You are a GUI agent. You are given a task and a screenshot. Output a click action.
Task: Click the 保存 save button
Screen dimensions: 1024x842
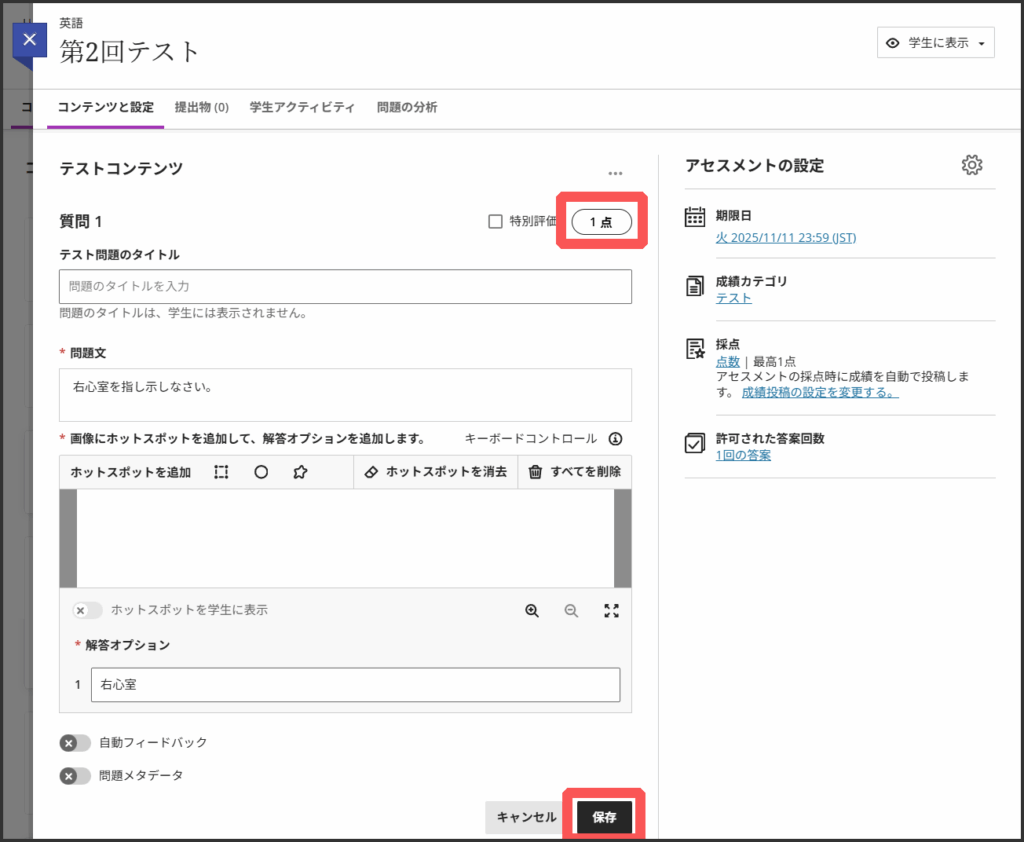604,817
